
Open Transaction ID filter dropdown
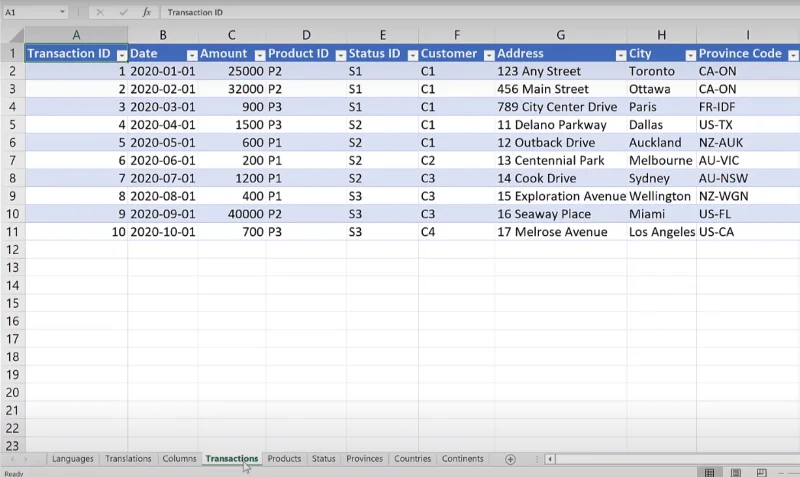click(x=121, y=55)
